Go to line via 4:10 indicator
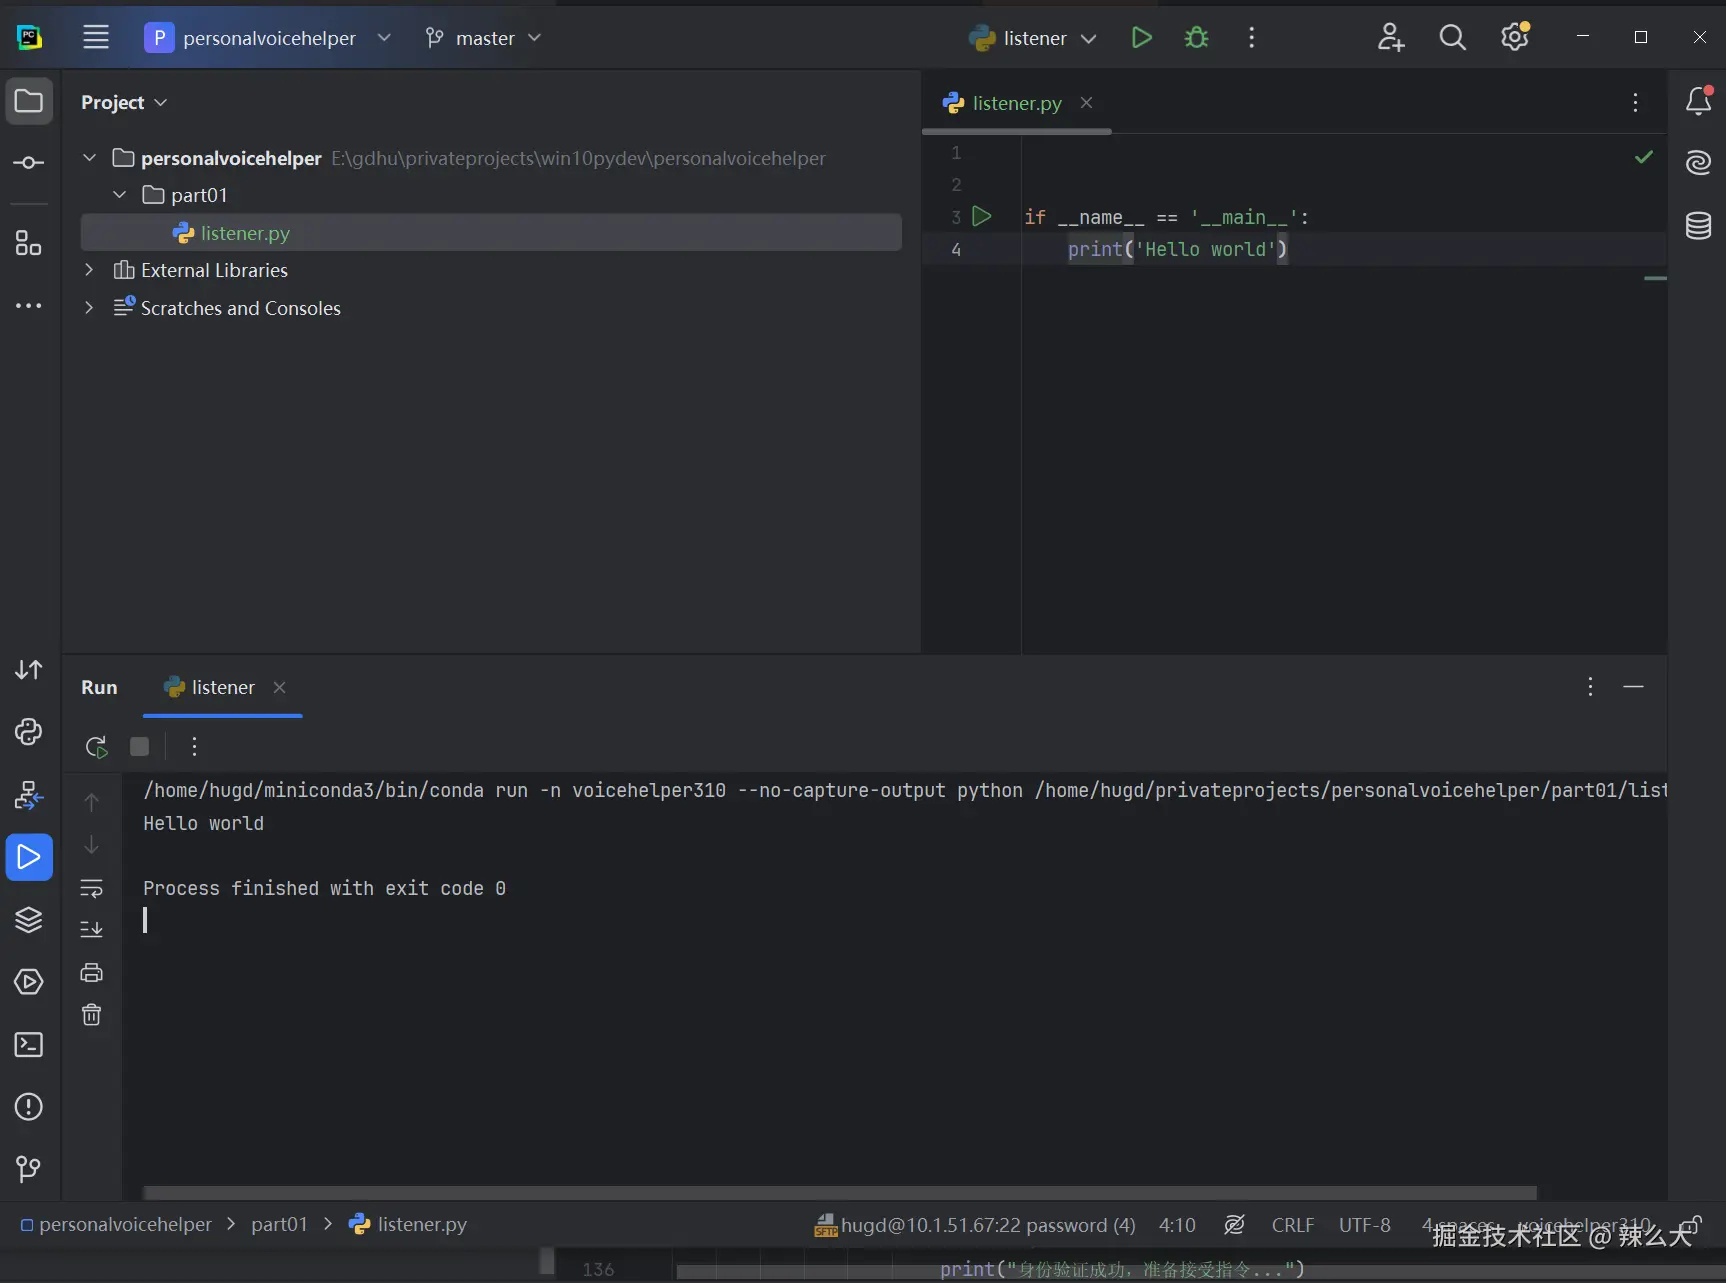 pyautogui.click(x=1177, y=1225)
